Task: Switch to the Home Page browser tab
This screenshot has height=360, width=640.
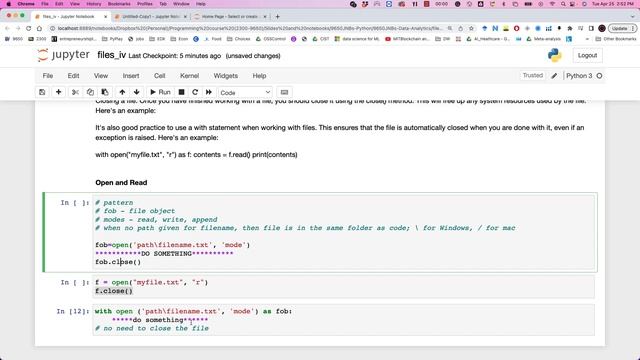Action: [x=229, y=17]
